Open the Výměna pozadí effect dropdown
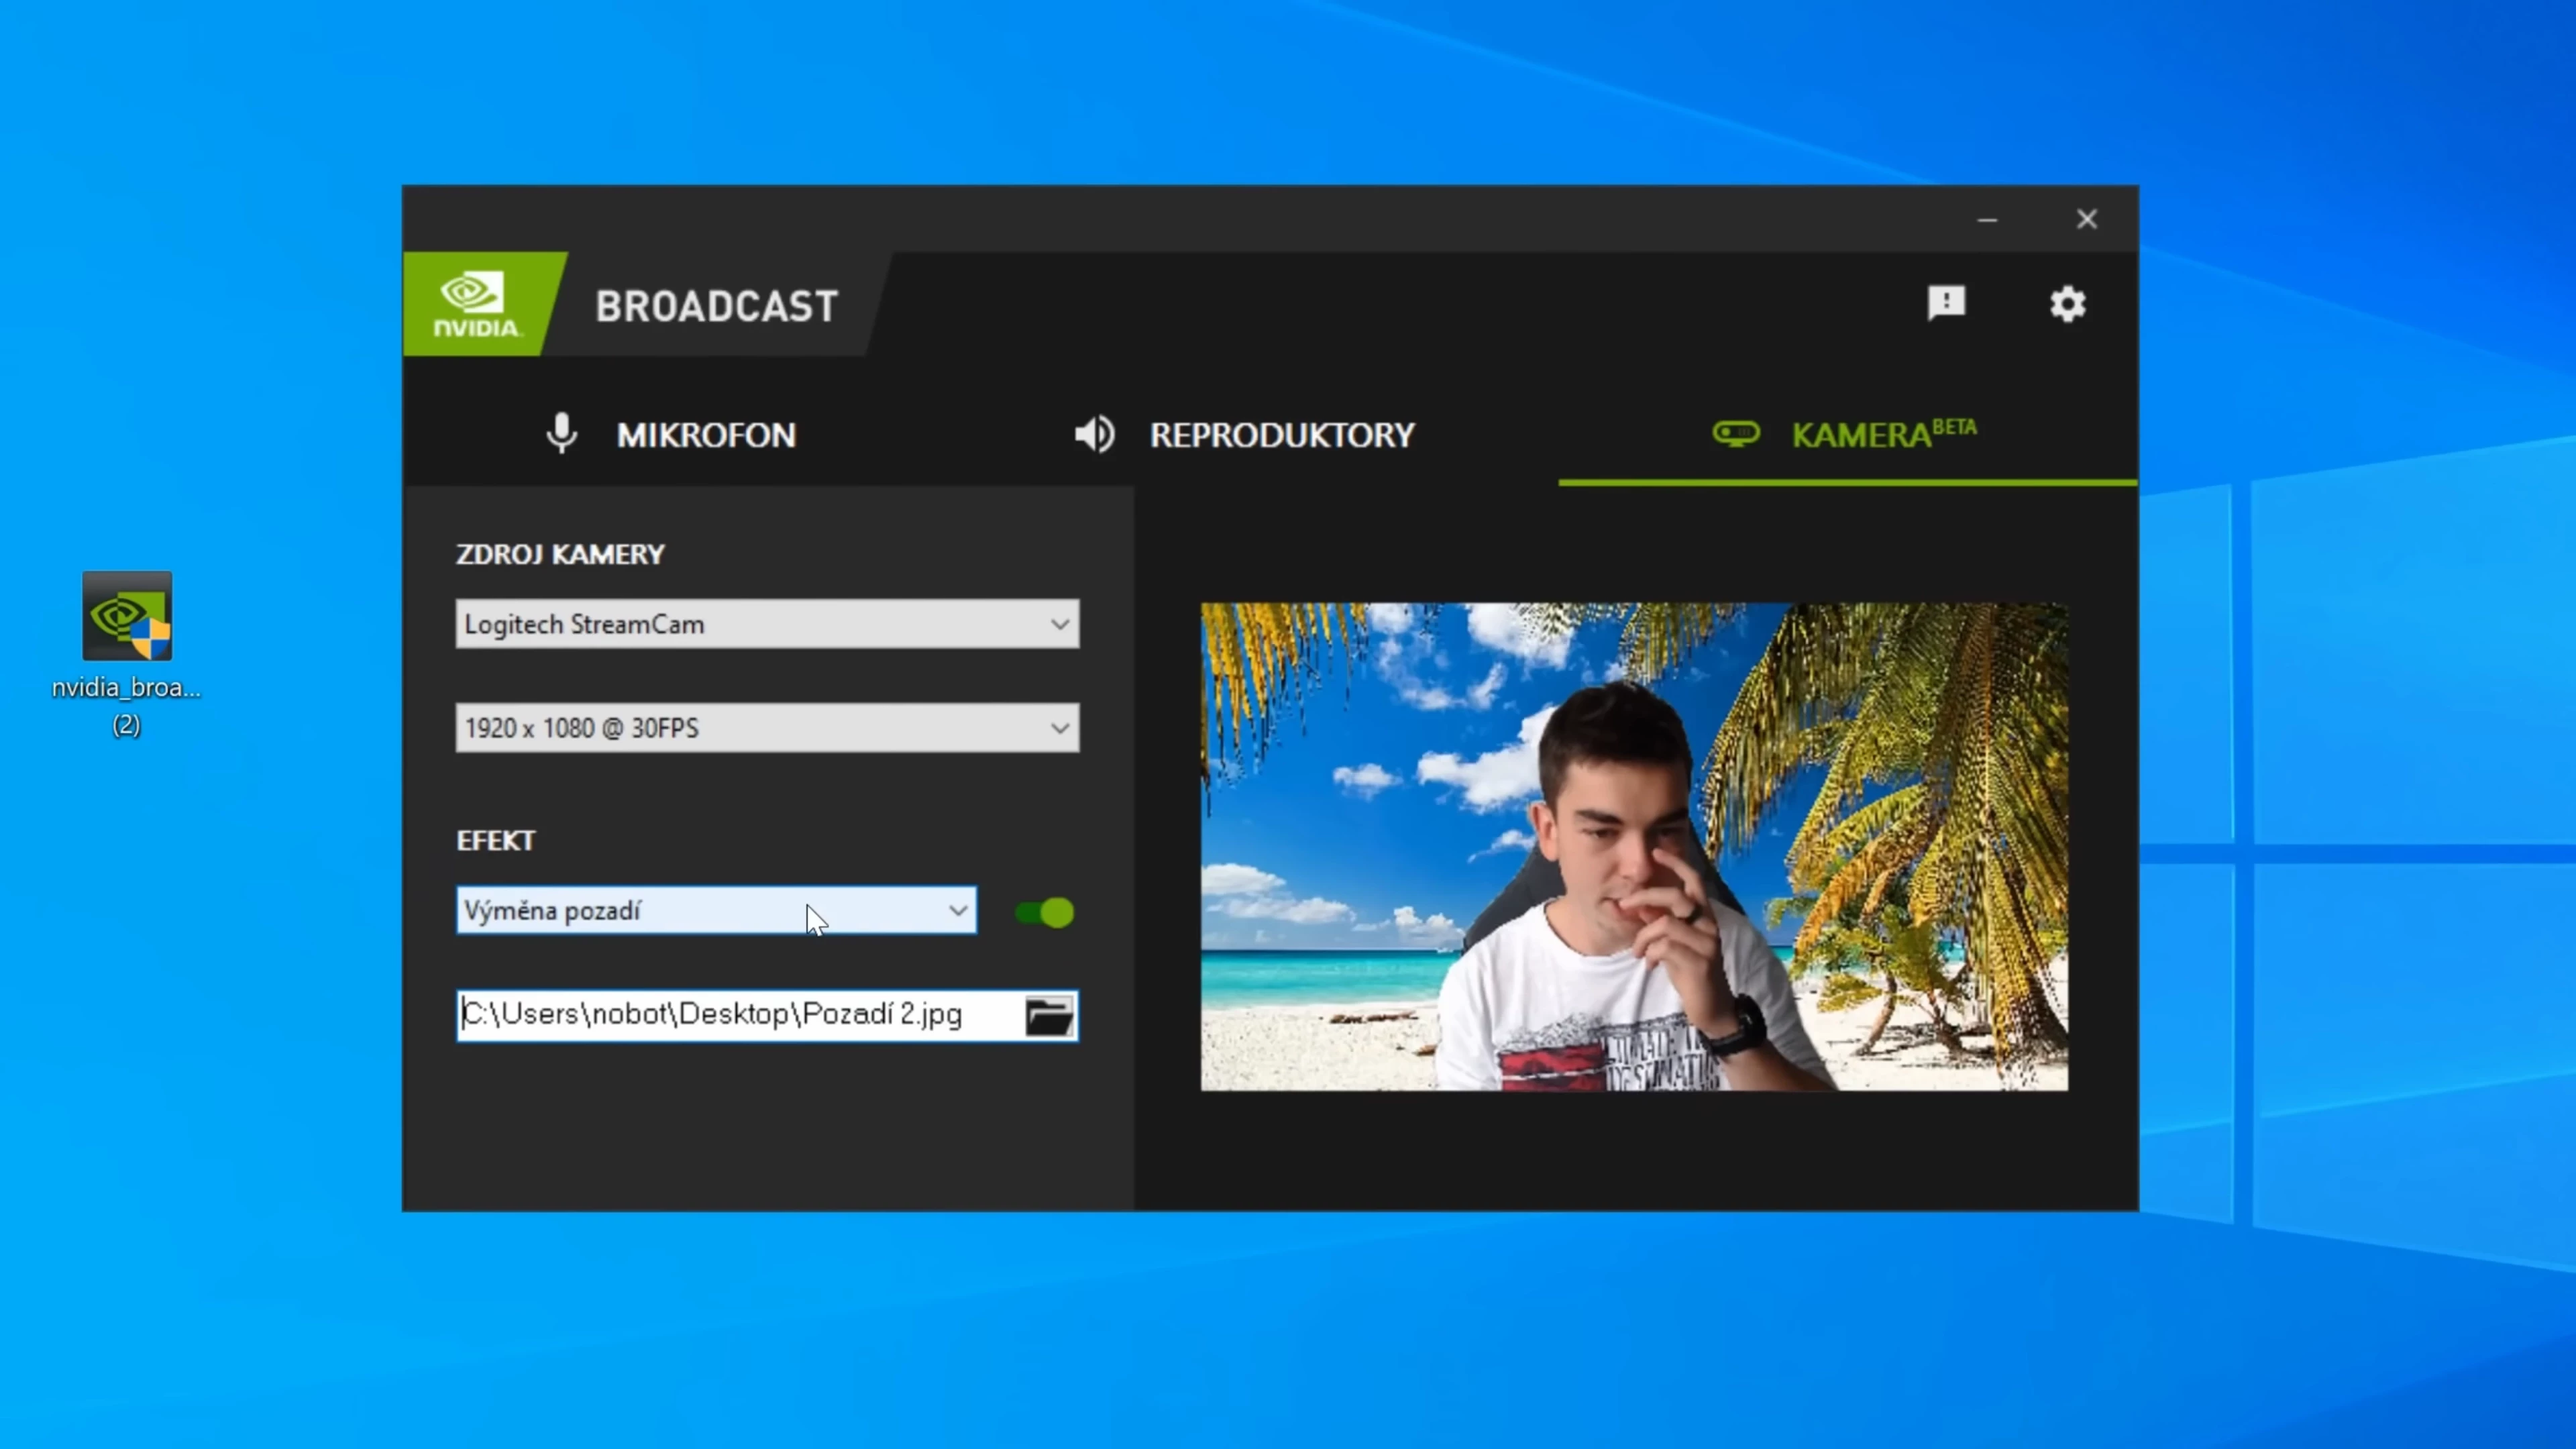This screenshot has width=2576, height=1449. pos(716,911)
